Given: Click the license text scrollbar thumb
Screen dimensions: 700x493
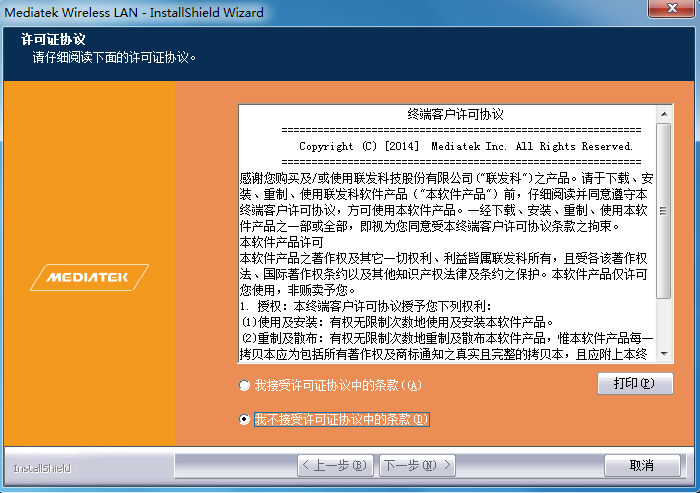Looking at the screenshot, I should [664, 211].
